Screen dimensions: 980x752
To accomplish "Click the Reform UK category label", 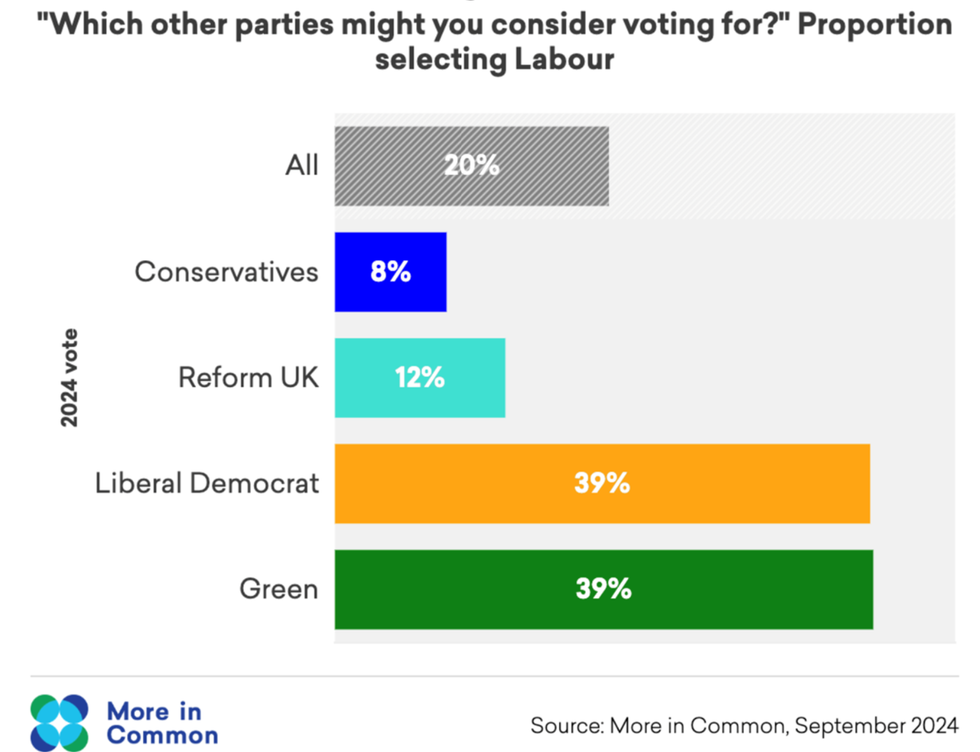I will tap(248, 377).
